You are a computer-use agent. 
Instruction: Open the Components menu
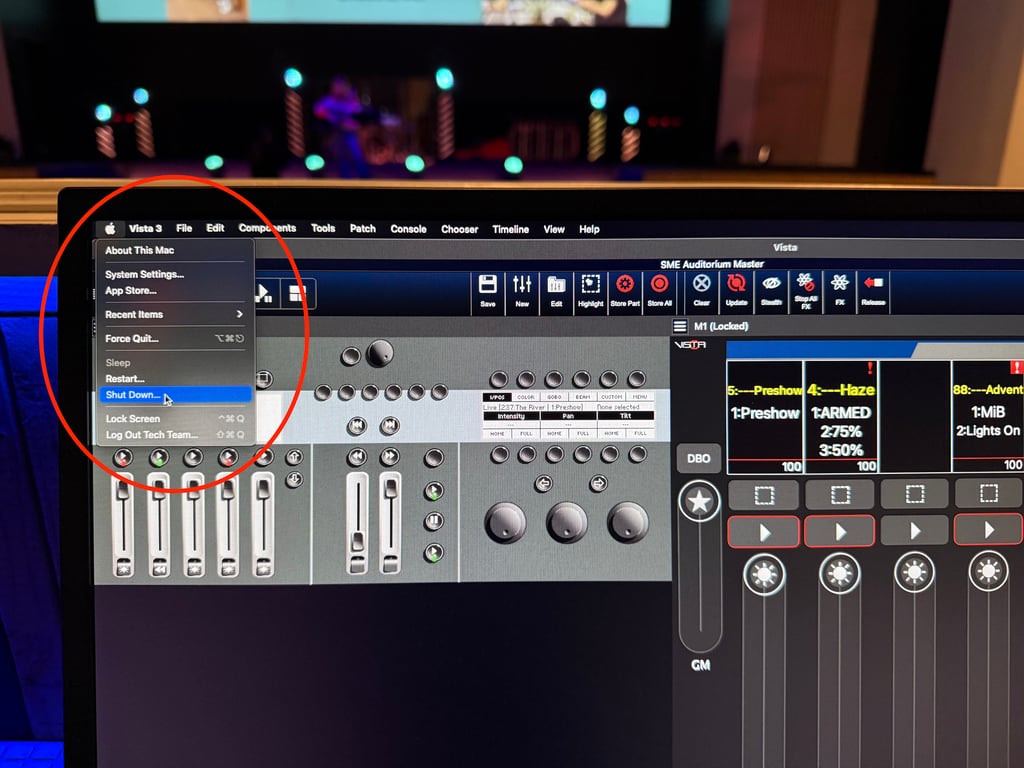pyautogui.click(x=267, y=228)
